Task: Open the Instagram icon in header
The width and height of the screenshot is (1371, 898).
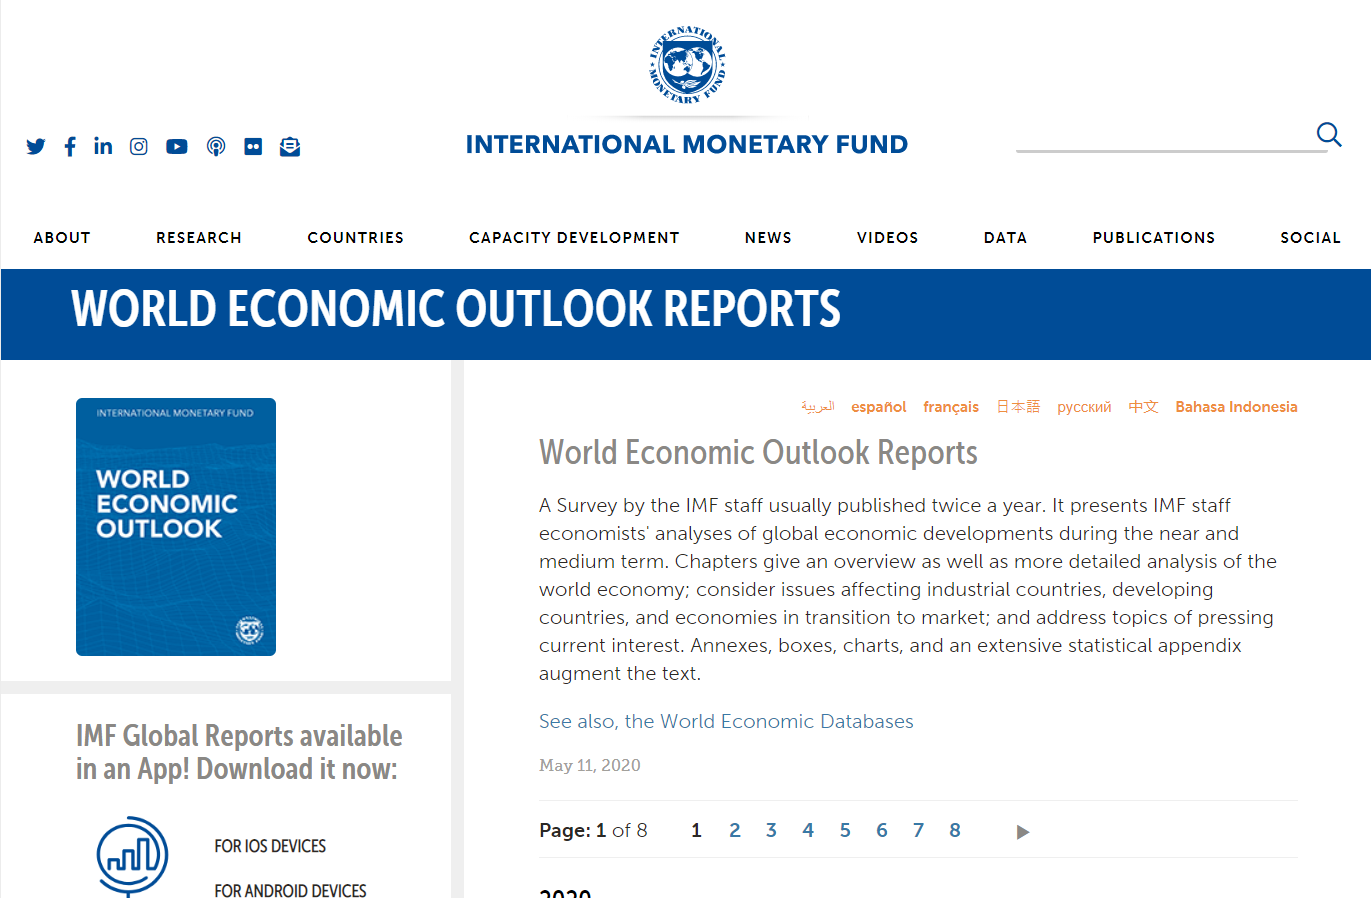Action: pos(139,147)
